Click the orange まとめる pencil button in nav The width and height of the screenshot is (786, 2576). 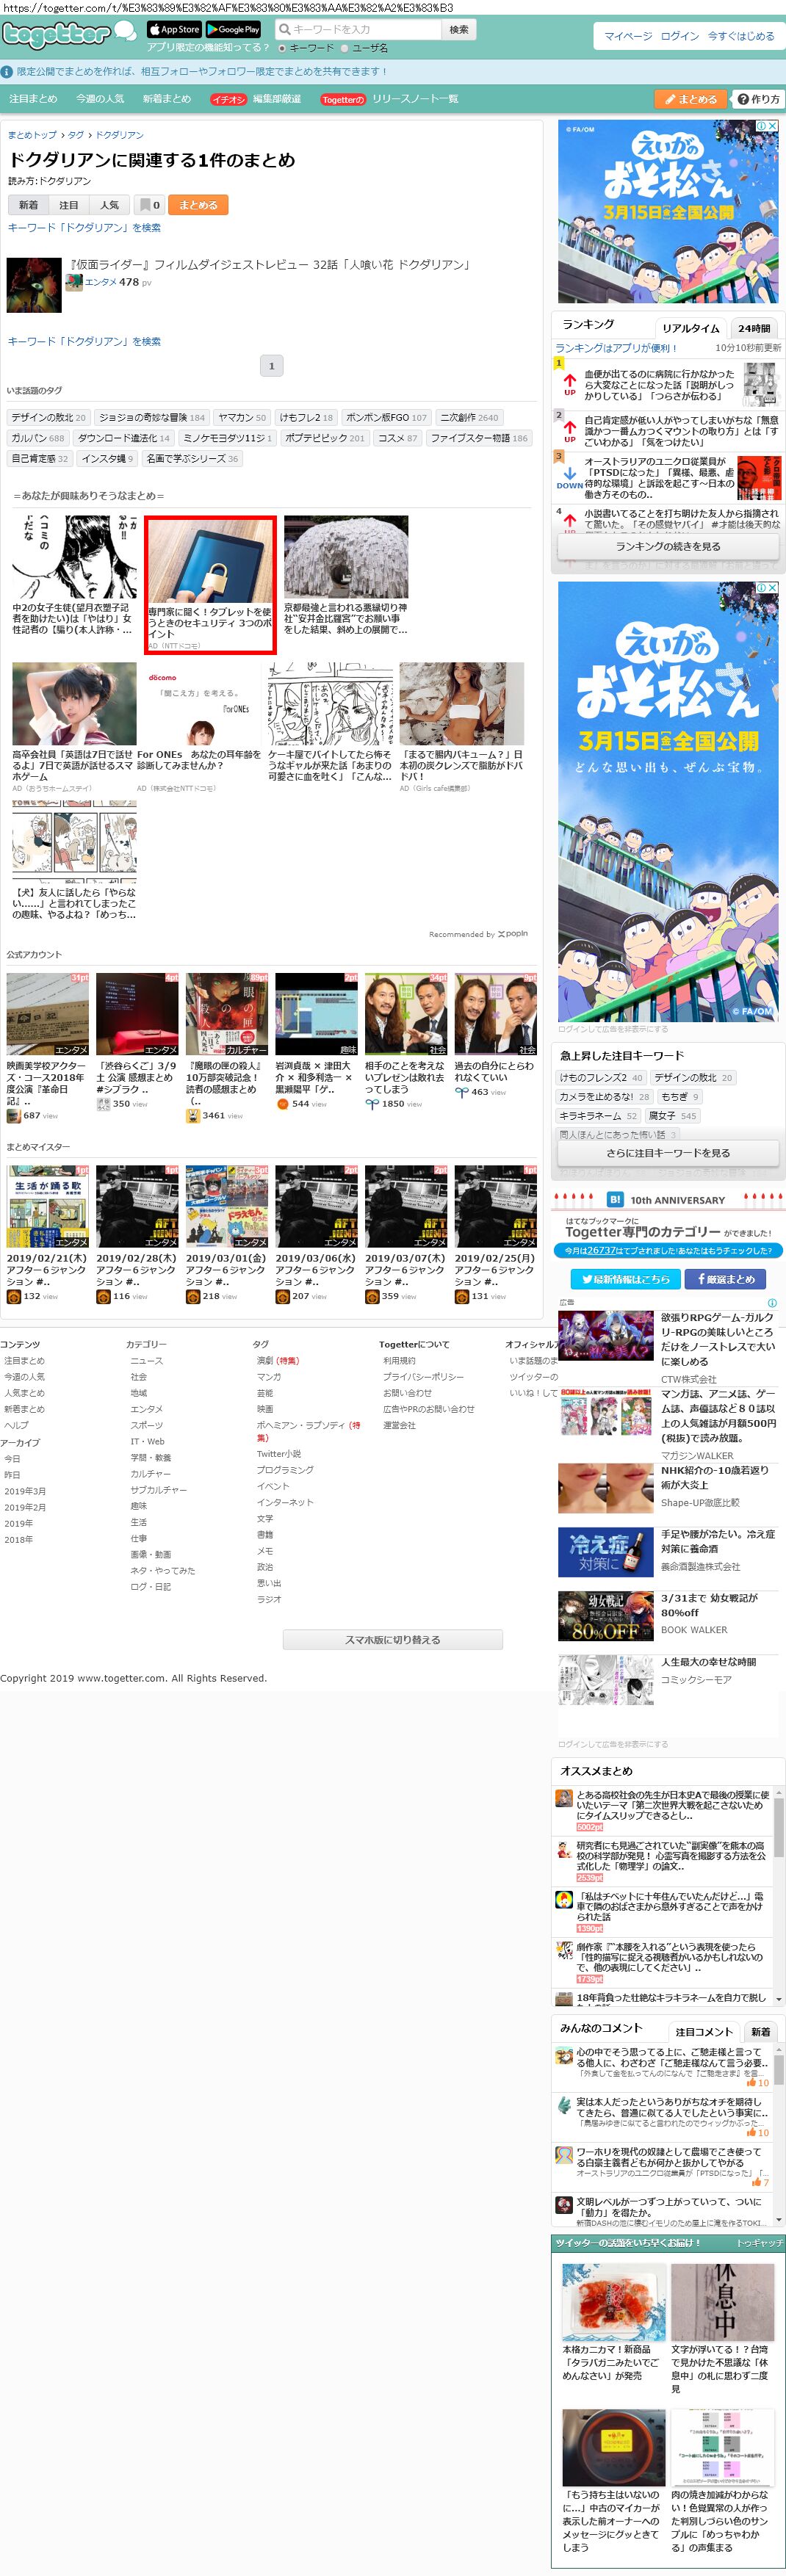click(690, 99)
